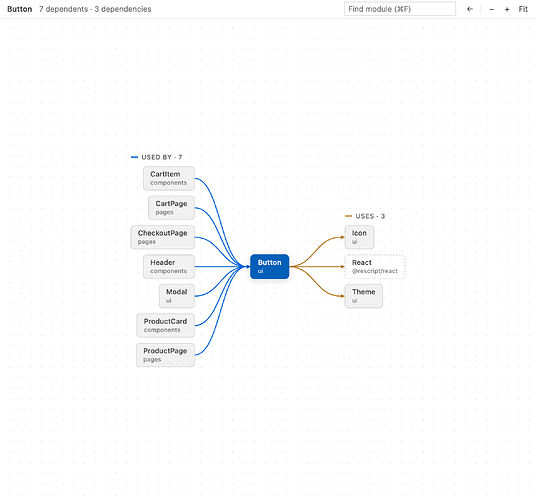Open the React @rescript/react node
Screen dimensions: 536x499
tap(375, 267)
